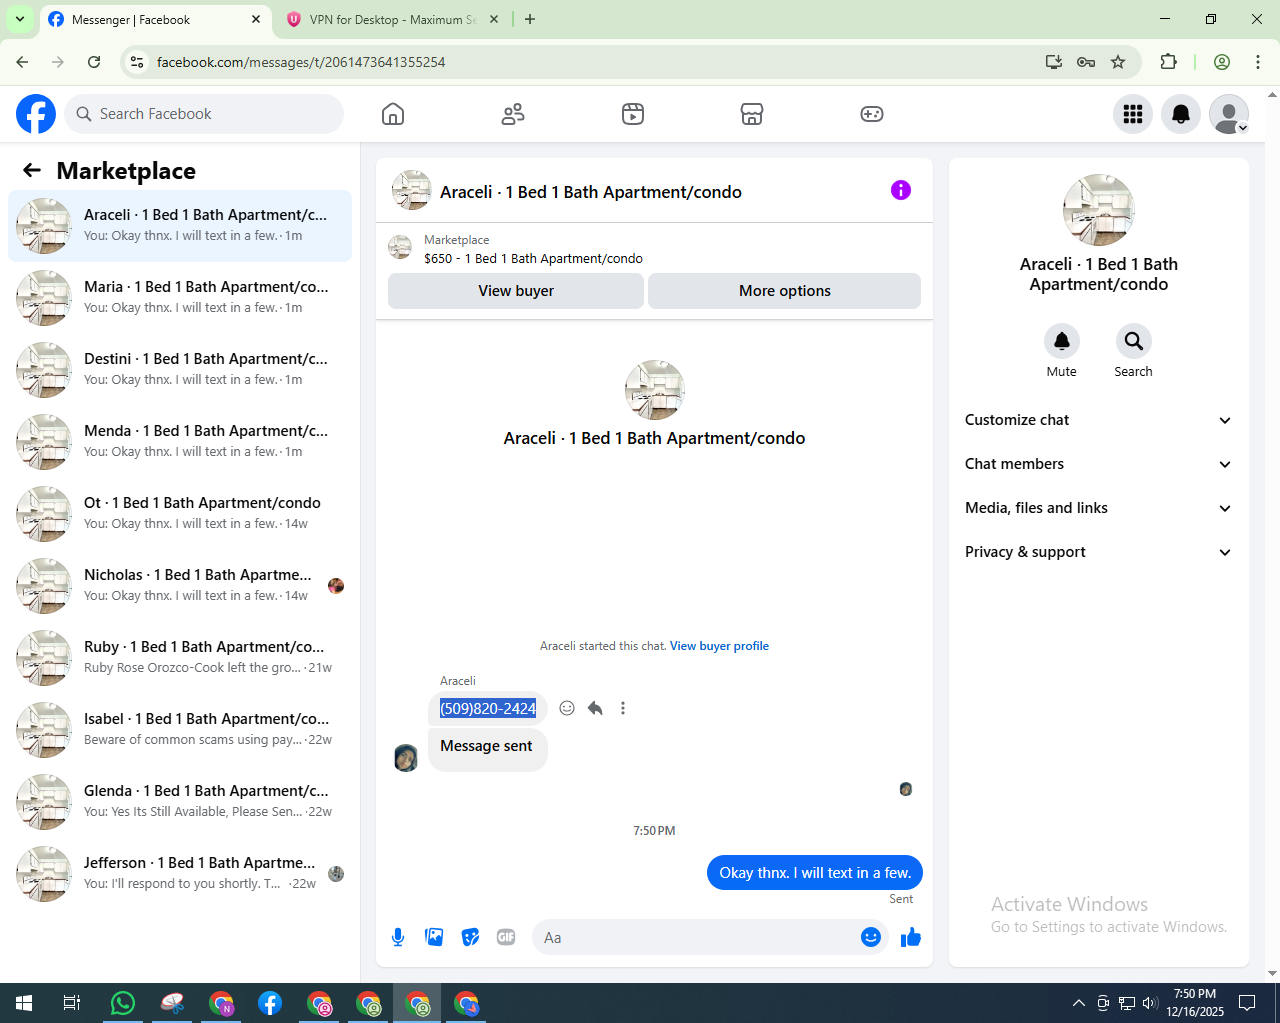Open the Windows Start menu
The width and height of the screenshot is (1280, 1023).
coord(24,1003)
